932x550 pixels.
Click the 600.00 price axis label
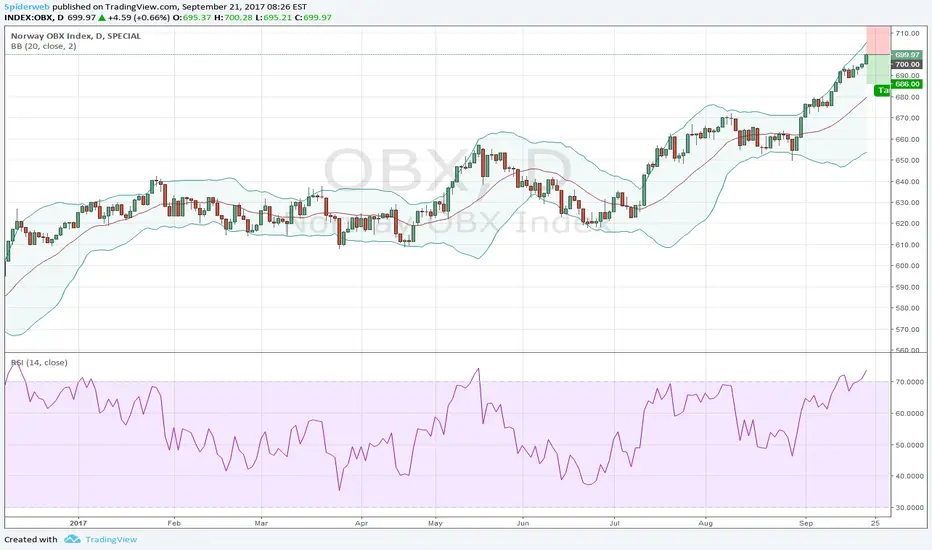pos(908,266)
